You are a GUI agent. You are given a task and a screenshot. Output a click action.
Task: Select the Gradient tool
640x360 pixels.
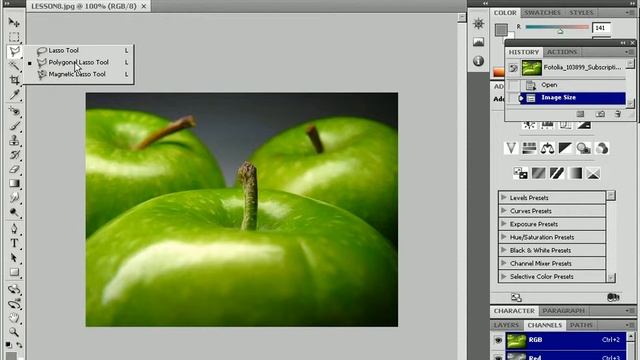[14, 183]
